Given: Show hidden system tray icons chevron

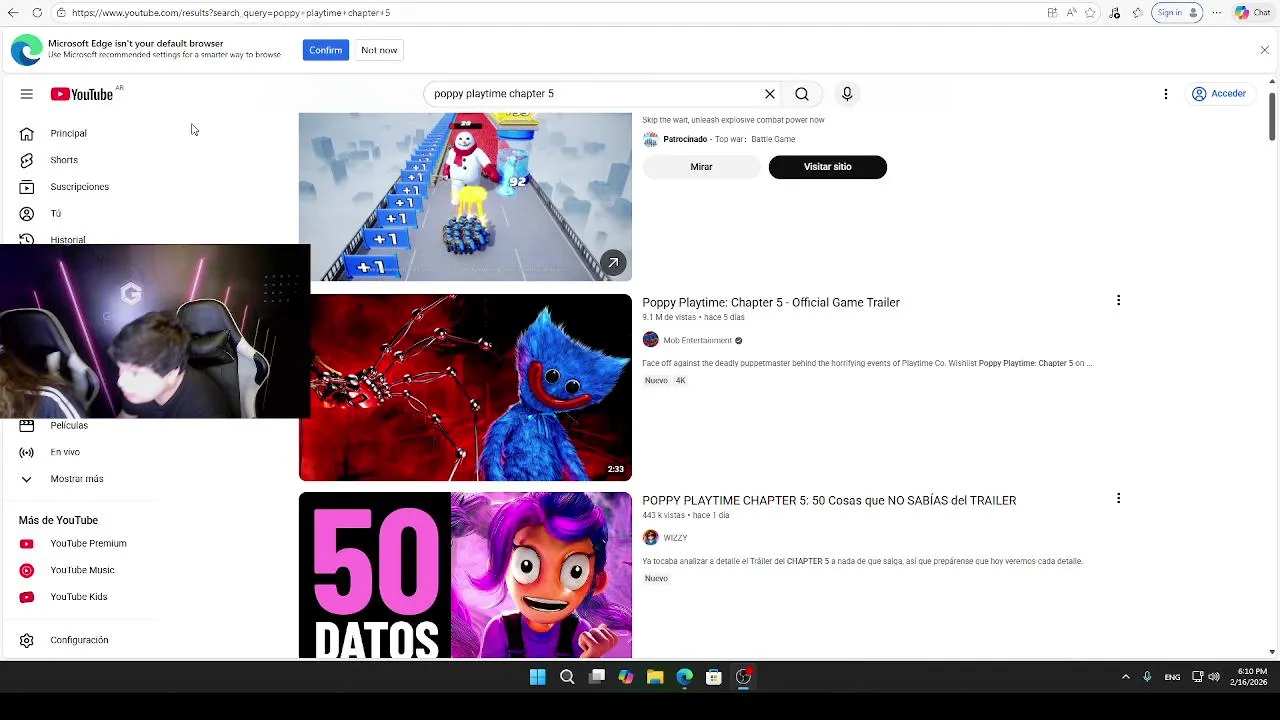Looking at the screenshot, I should (x=1125, y=677).
